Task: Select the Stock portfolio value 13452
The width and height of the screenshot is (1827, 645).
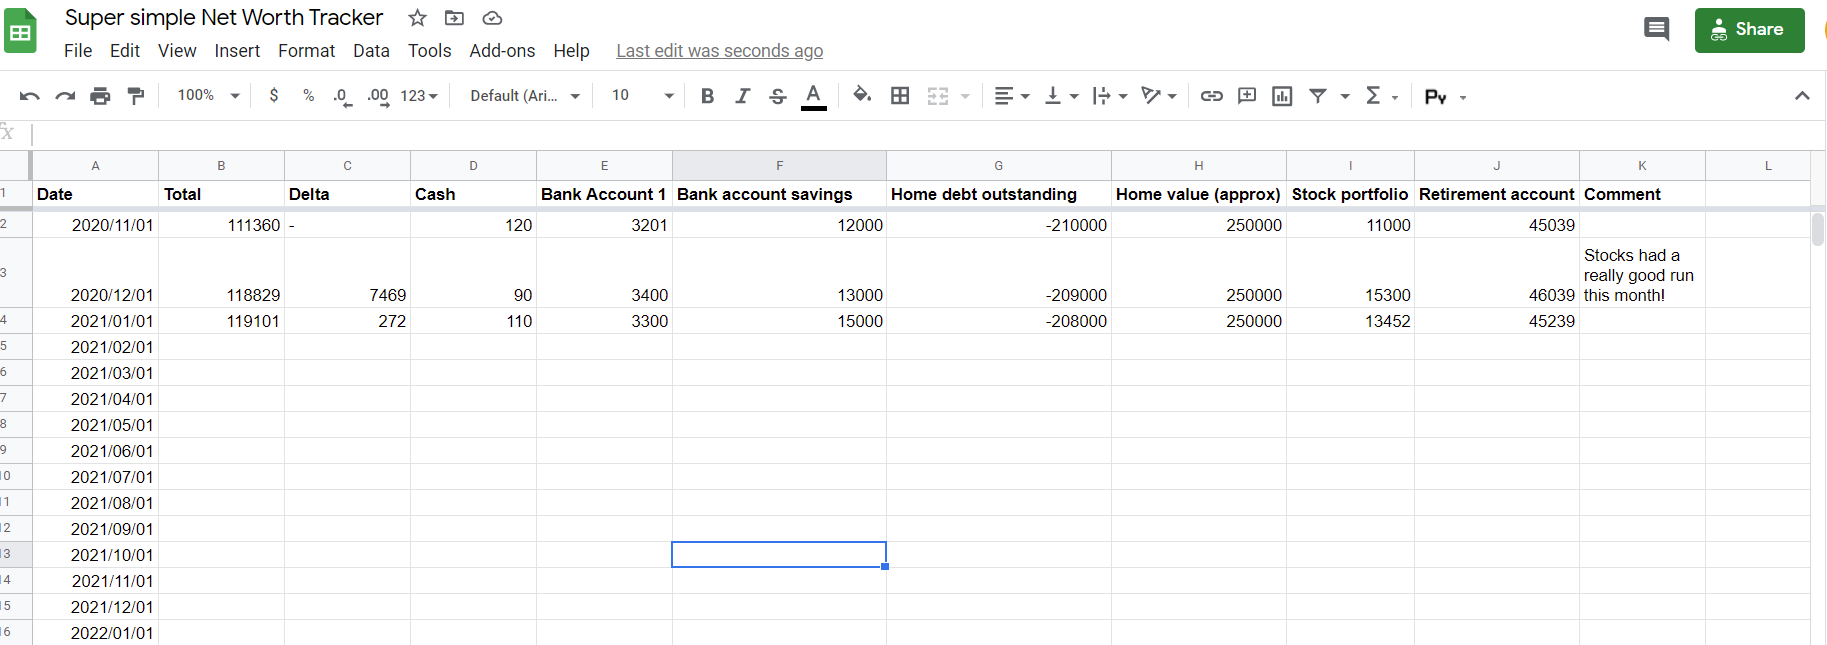Action: point(1350,321)
